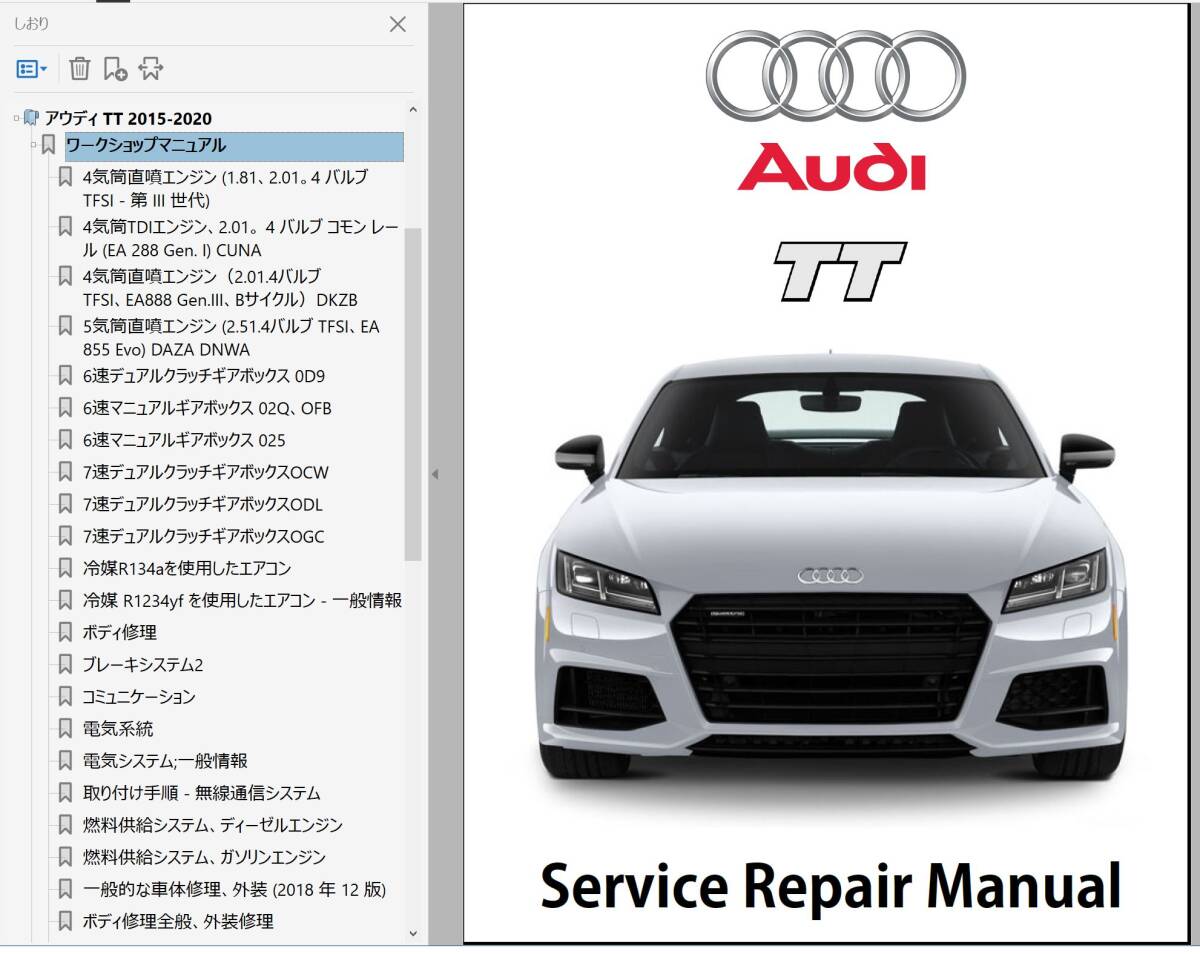
Task: Close the bookmarks panel with the X
Action: [x=397, y=25]
